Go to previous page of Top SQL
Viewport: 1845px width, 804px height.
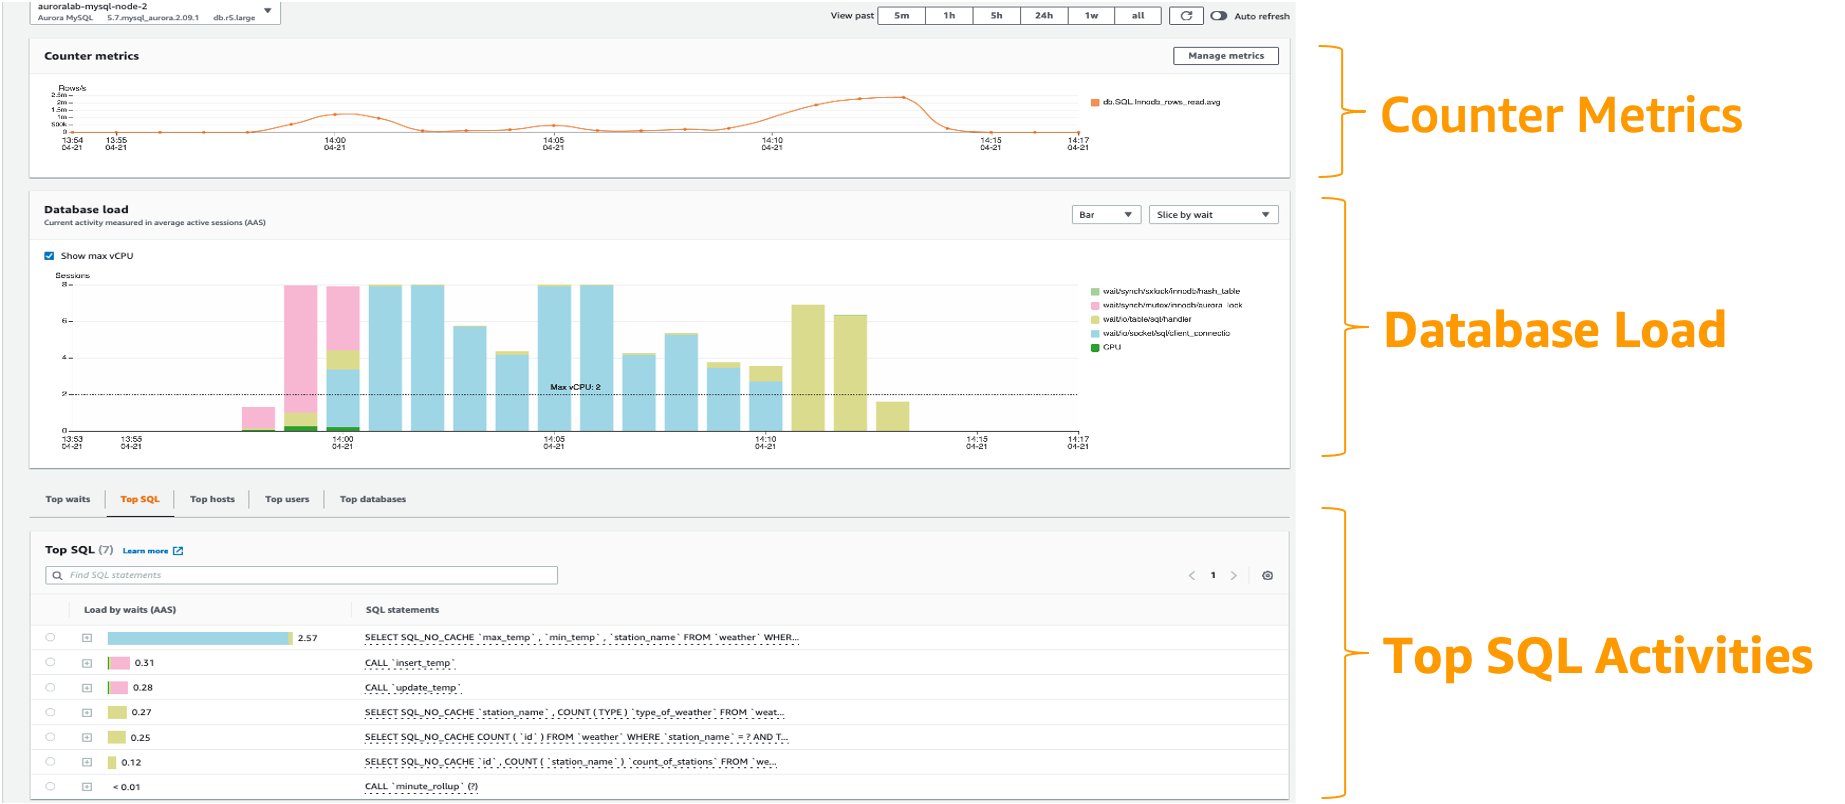pyautogui.click(x=1192, y=575)
